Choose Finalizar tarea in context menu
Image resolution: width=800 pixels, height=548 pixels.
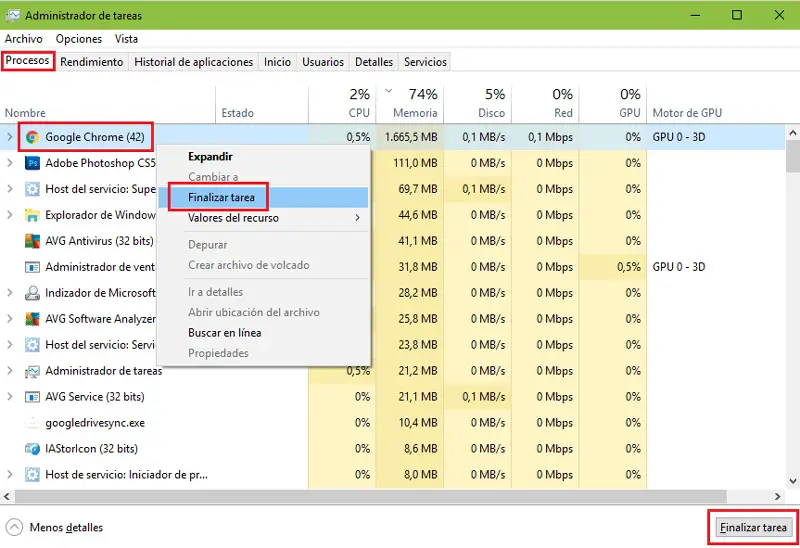263,197
